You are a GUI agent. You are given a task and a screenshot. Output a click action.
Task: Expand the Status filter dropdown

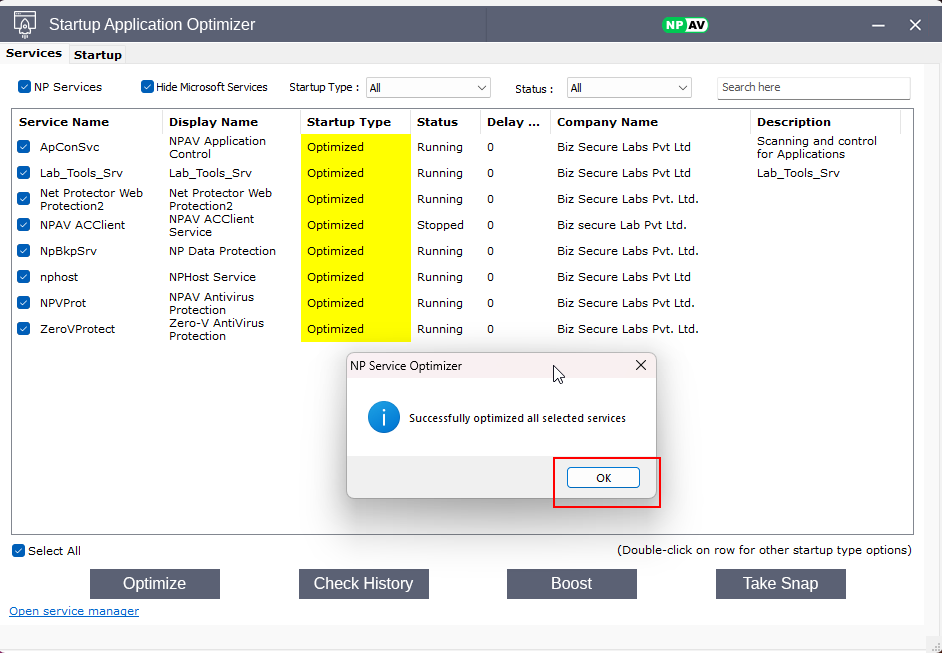(x=629, y=88)
